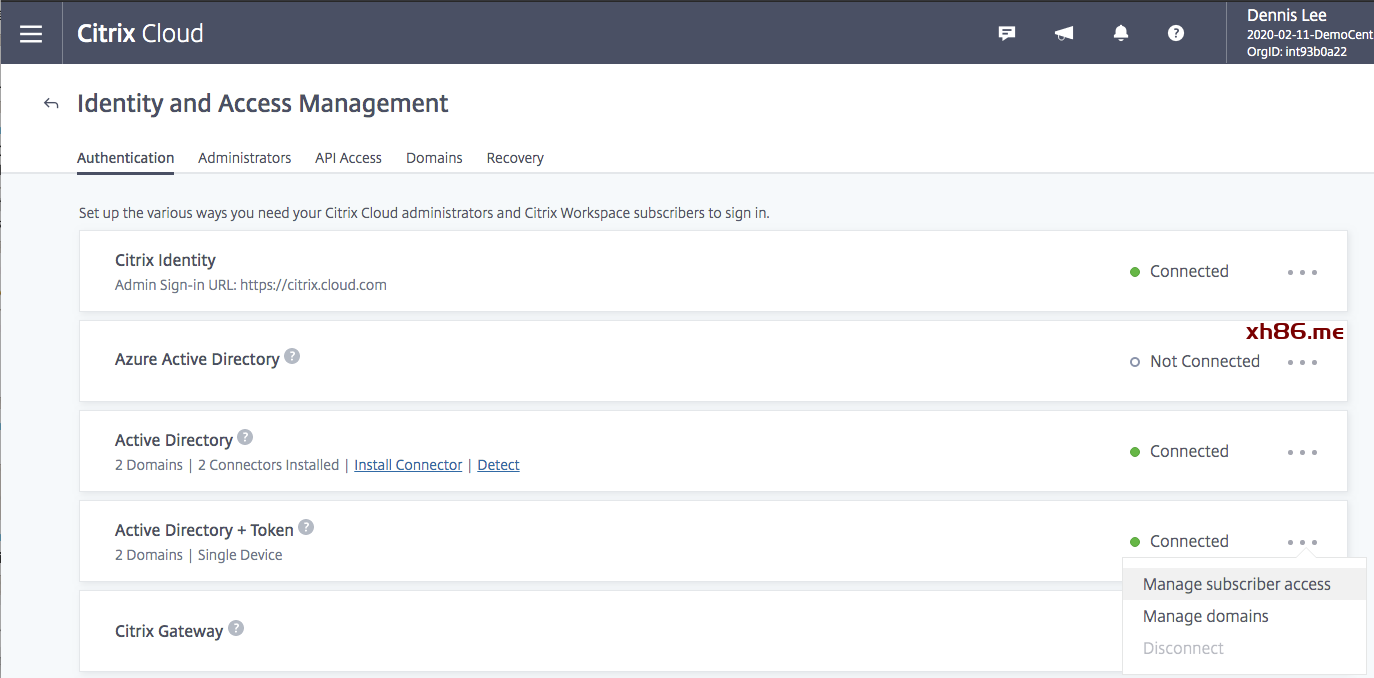Click the '2 Connectors Installed' text

[269, 465]
